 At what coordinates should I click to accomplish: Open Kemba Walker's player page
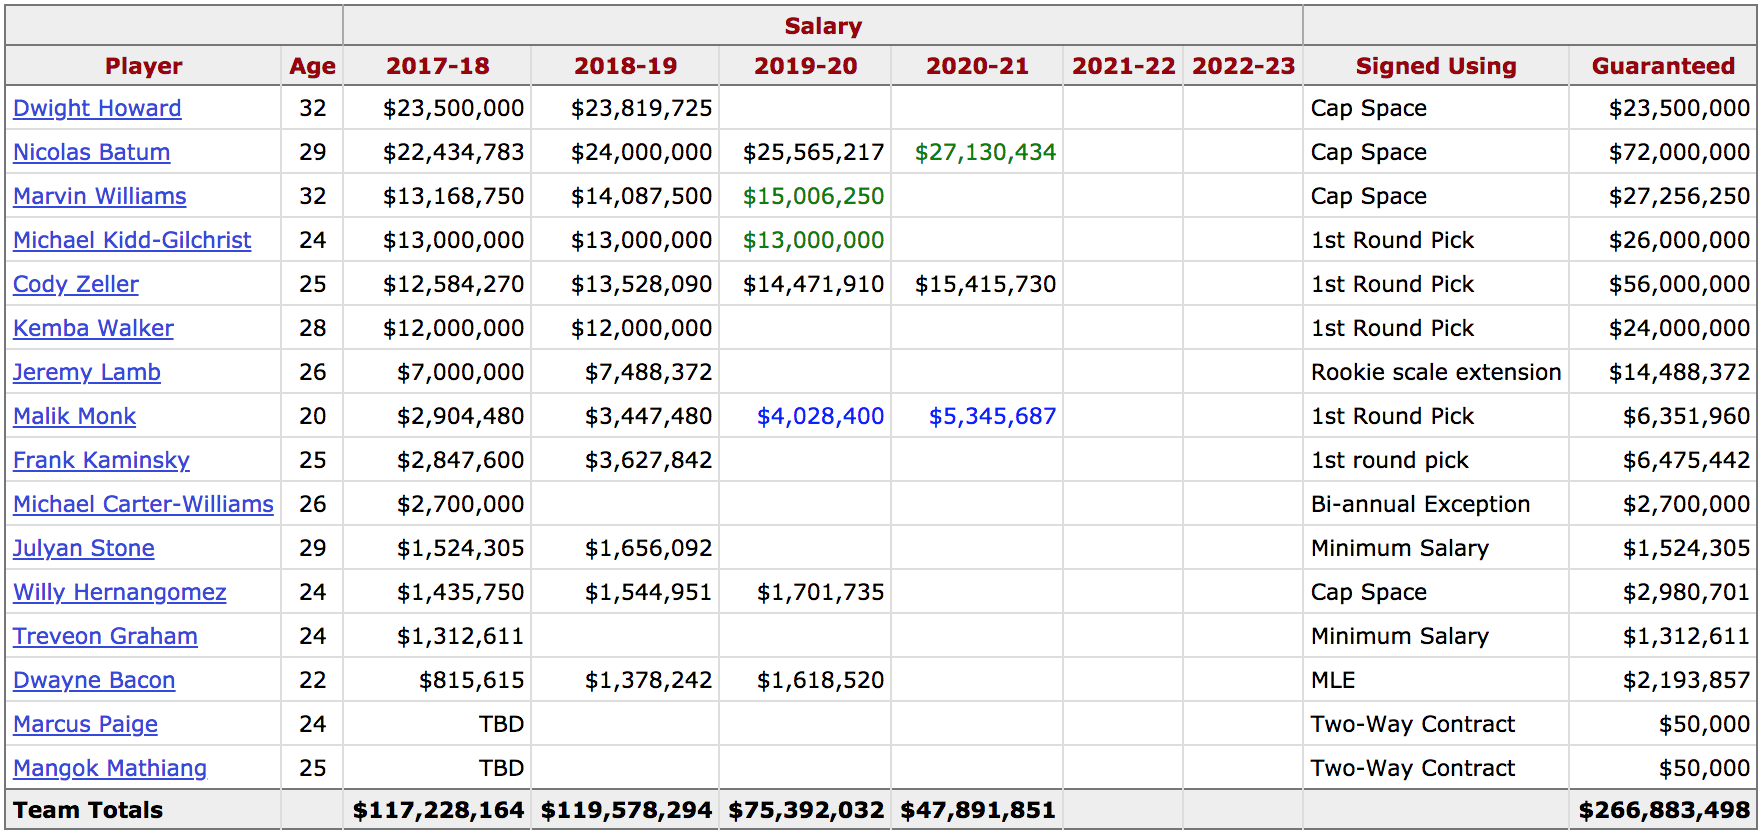coord(93,328)
